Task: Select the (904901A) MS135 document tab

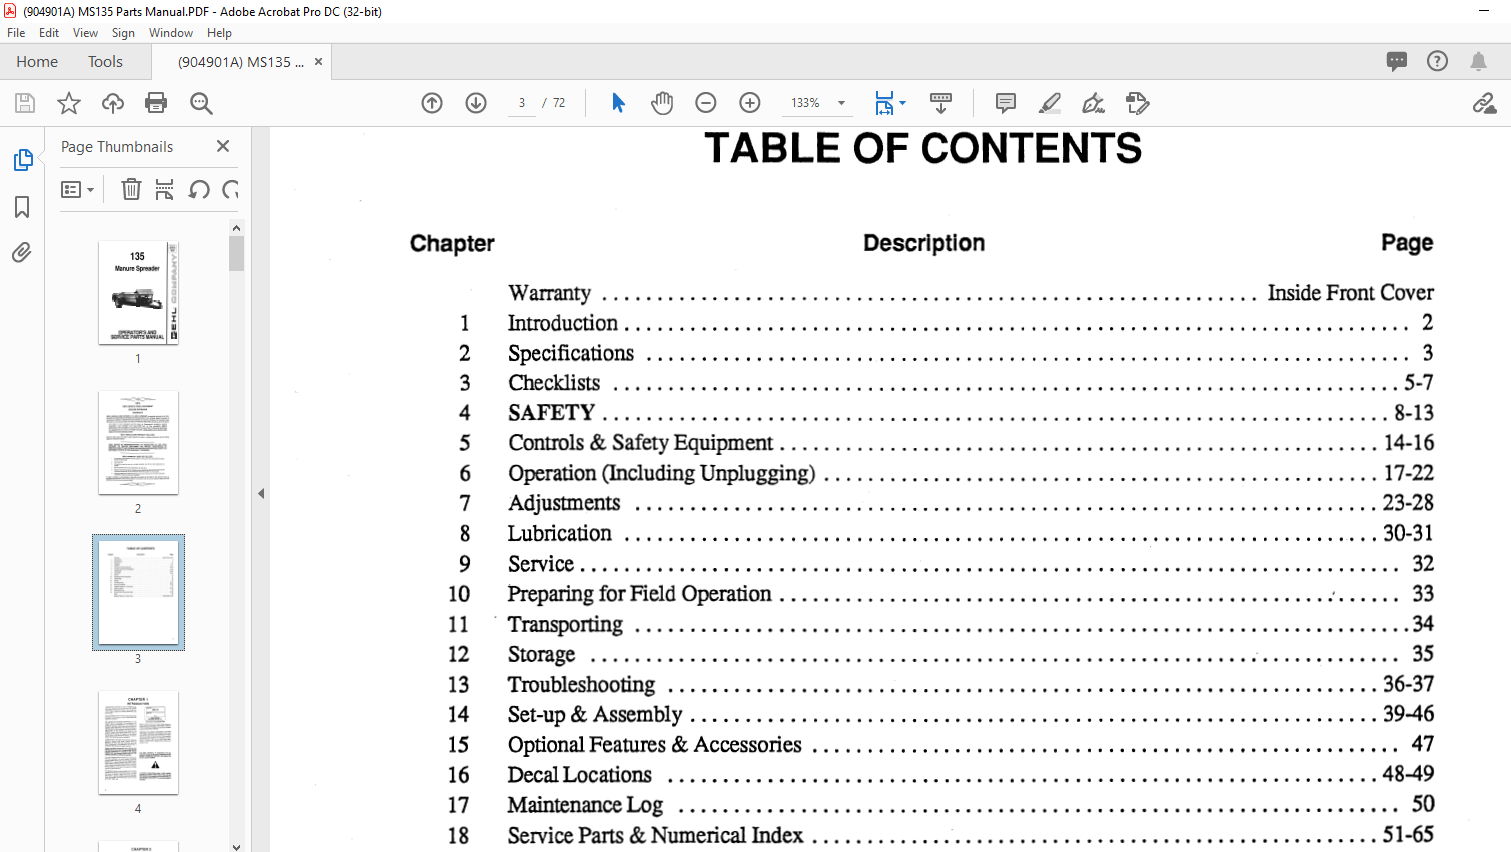Action: (x=240, y=62)
